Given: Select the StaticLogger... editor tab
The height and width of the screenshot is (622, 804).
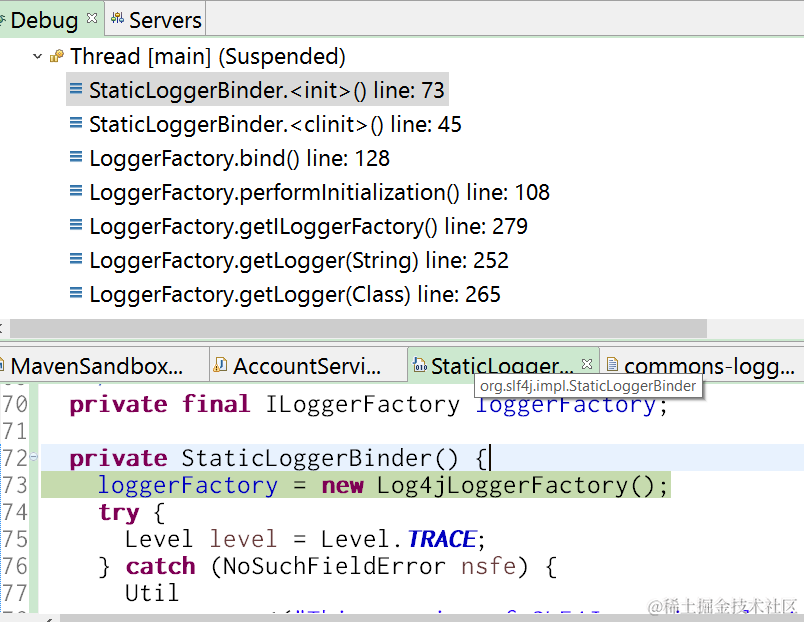Looking at the screenshot, I should 502,366.
